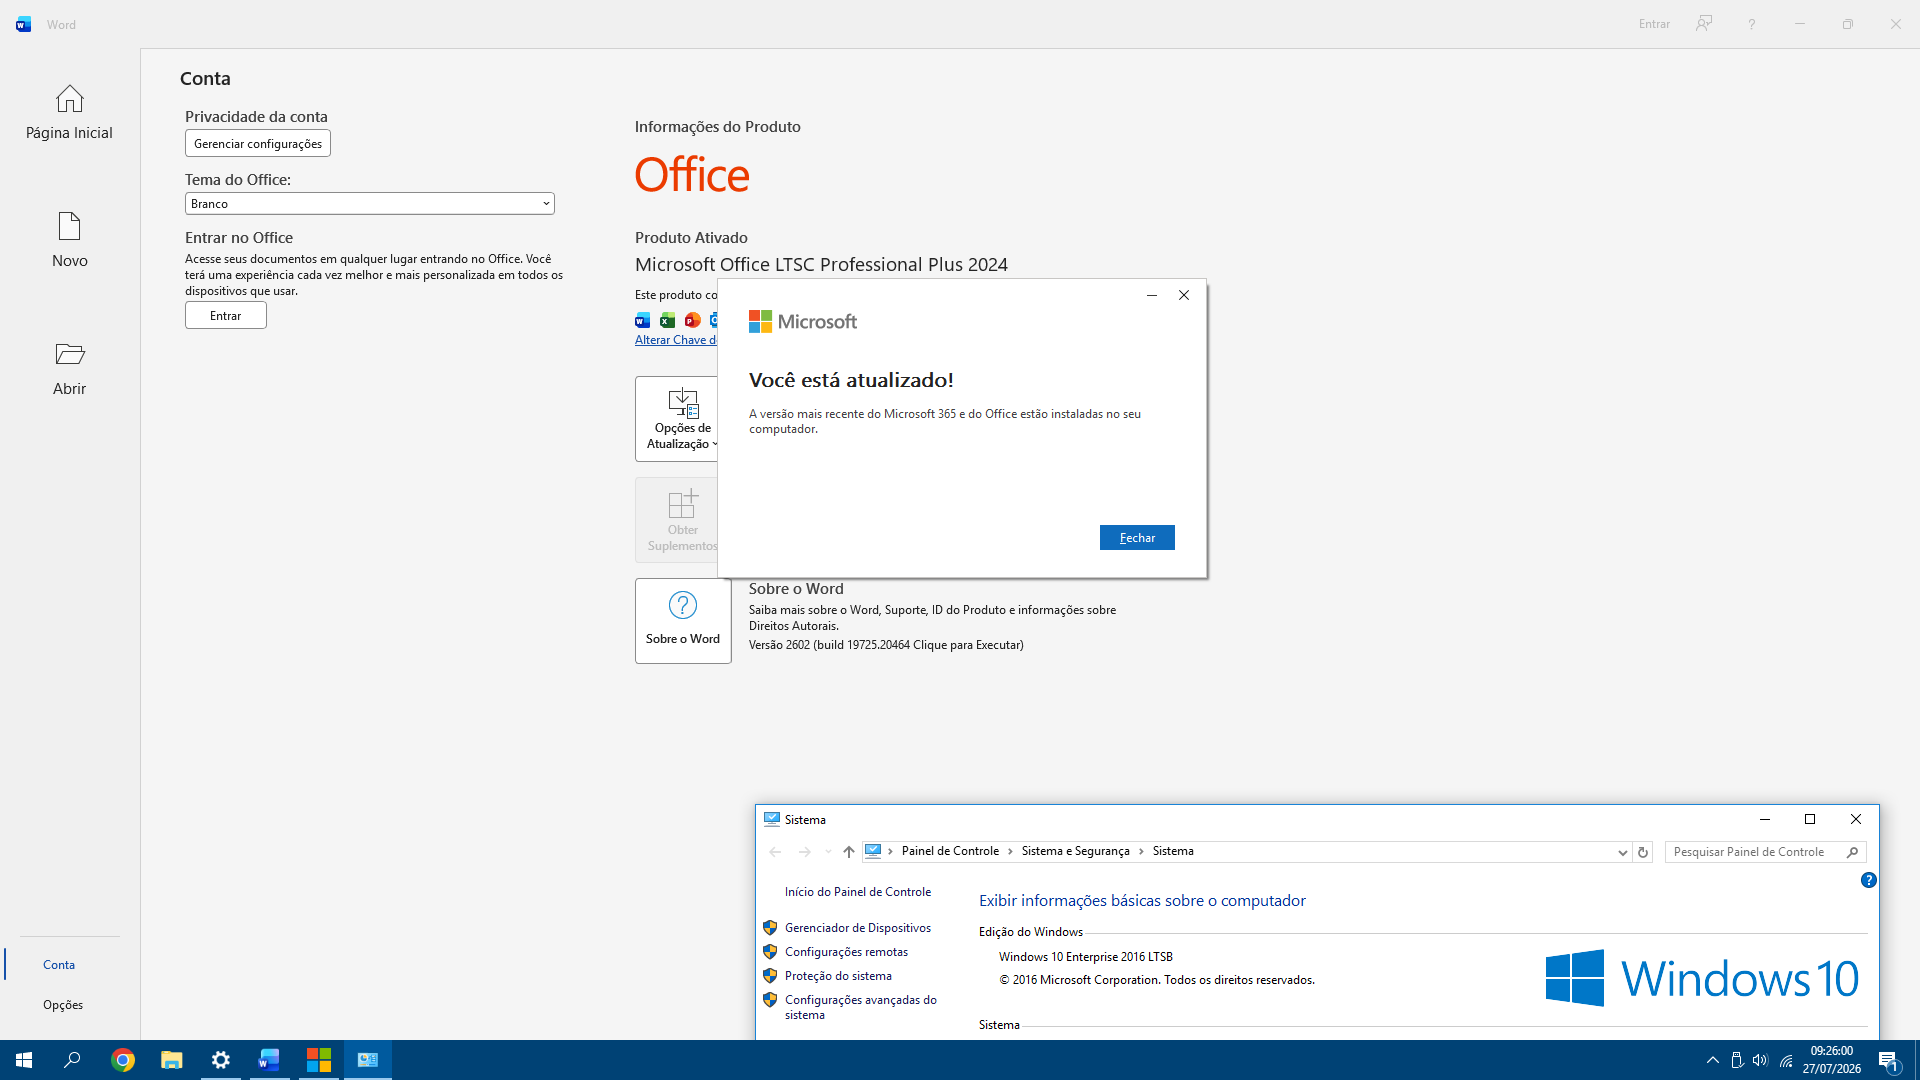Close the Microsoft update dialog with X
This screenshot has height=1080, width=1920.
pos(1184,295)
